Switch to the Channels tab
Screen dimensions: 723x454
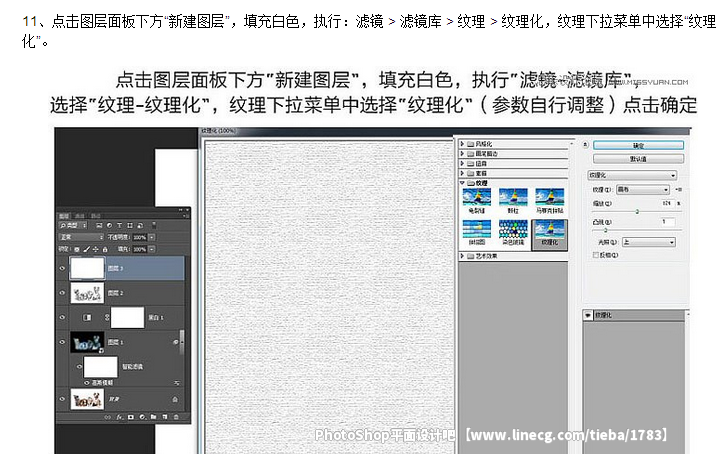(80, 216)
